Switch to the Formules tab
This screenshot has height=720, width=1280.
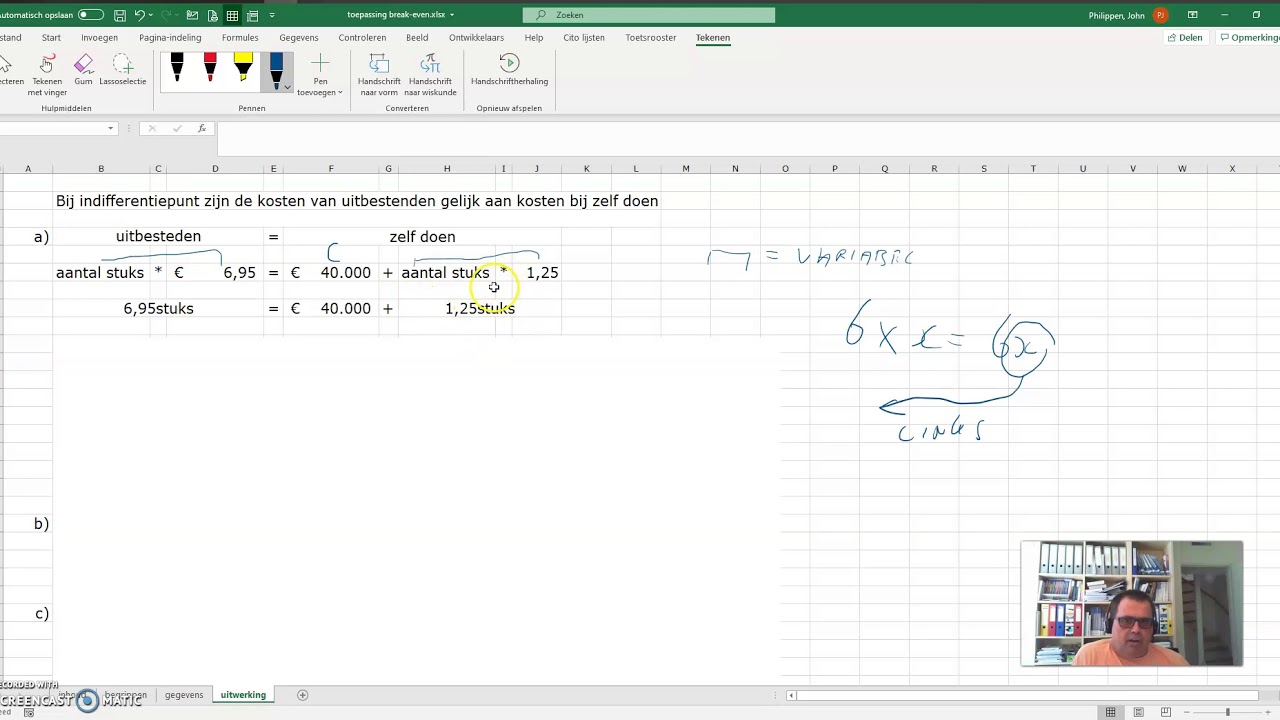pyautogui.click(x=240, y=38)
